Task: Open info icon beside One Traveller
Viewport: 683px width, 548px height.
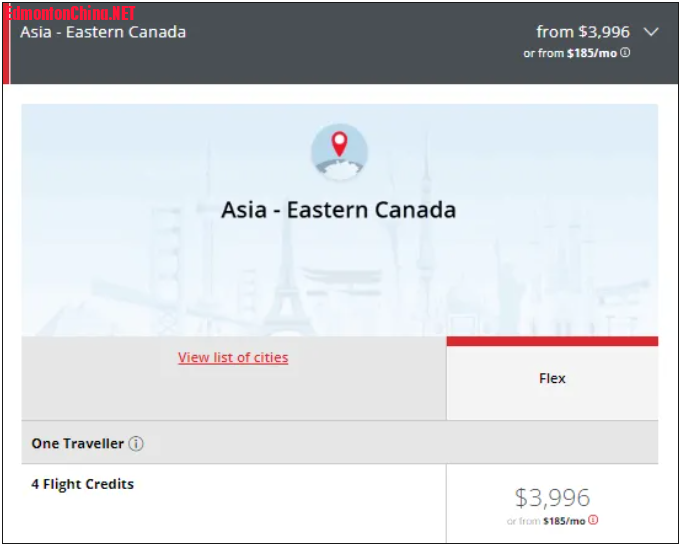Action: click(136, 443)
